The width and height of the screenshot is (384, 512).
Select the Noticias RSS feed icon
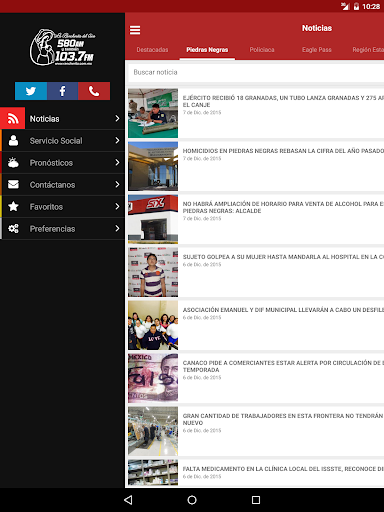click(x=13, y=118)
